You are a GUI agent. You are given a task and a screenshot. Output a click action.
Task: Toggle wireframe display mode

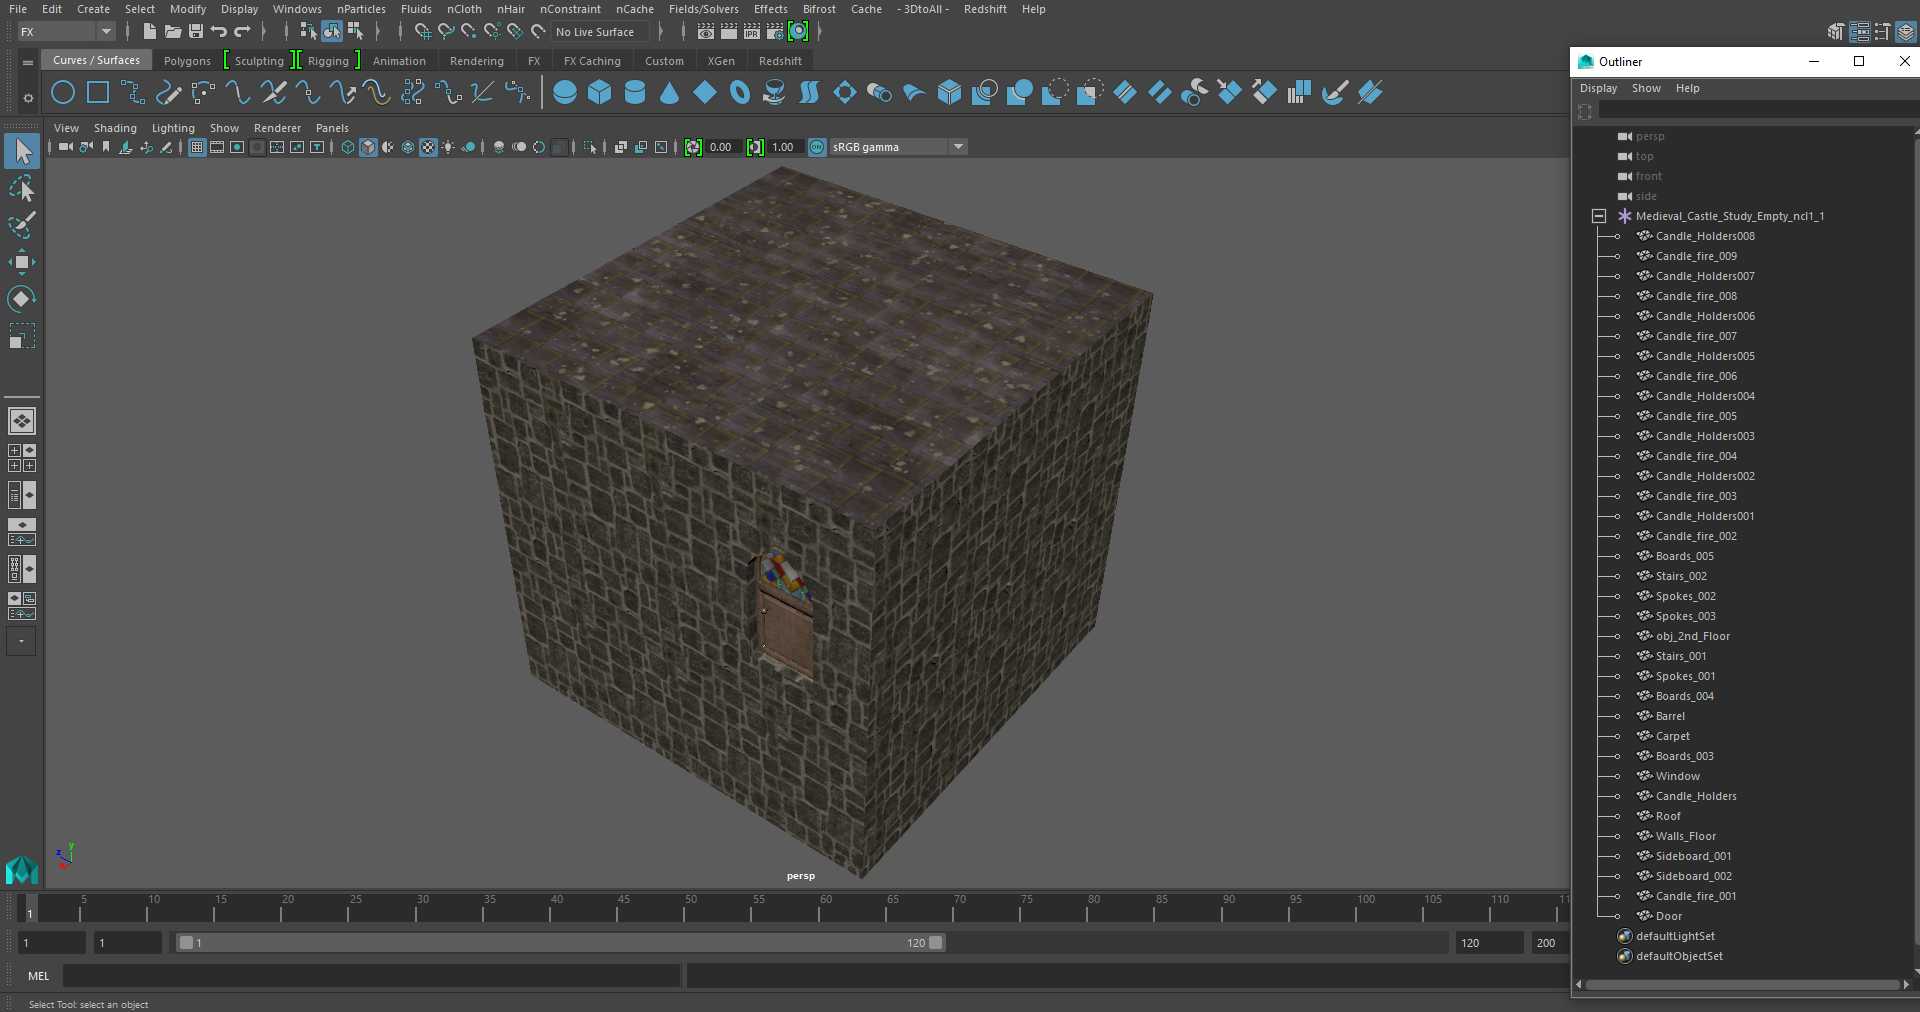348,147
